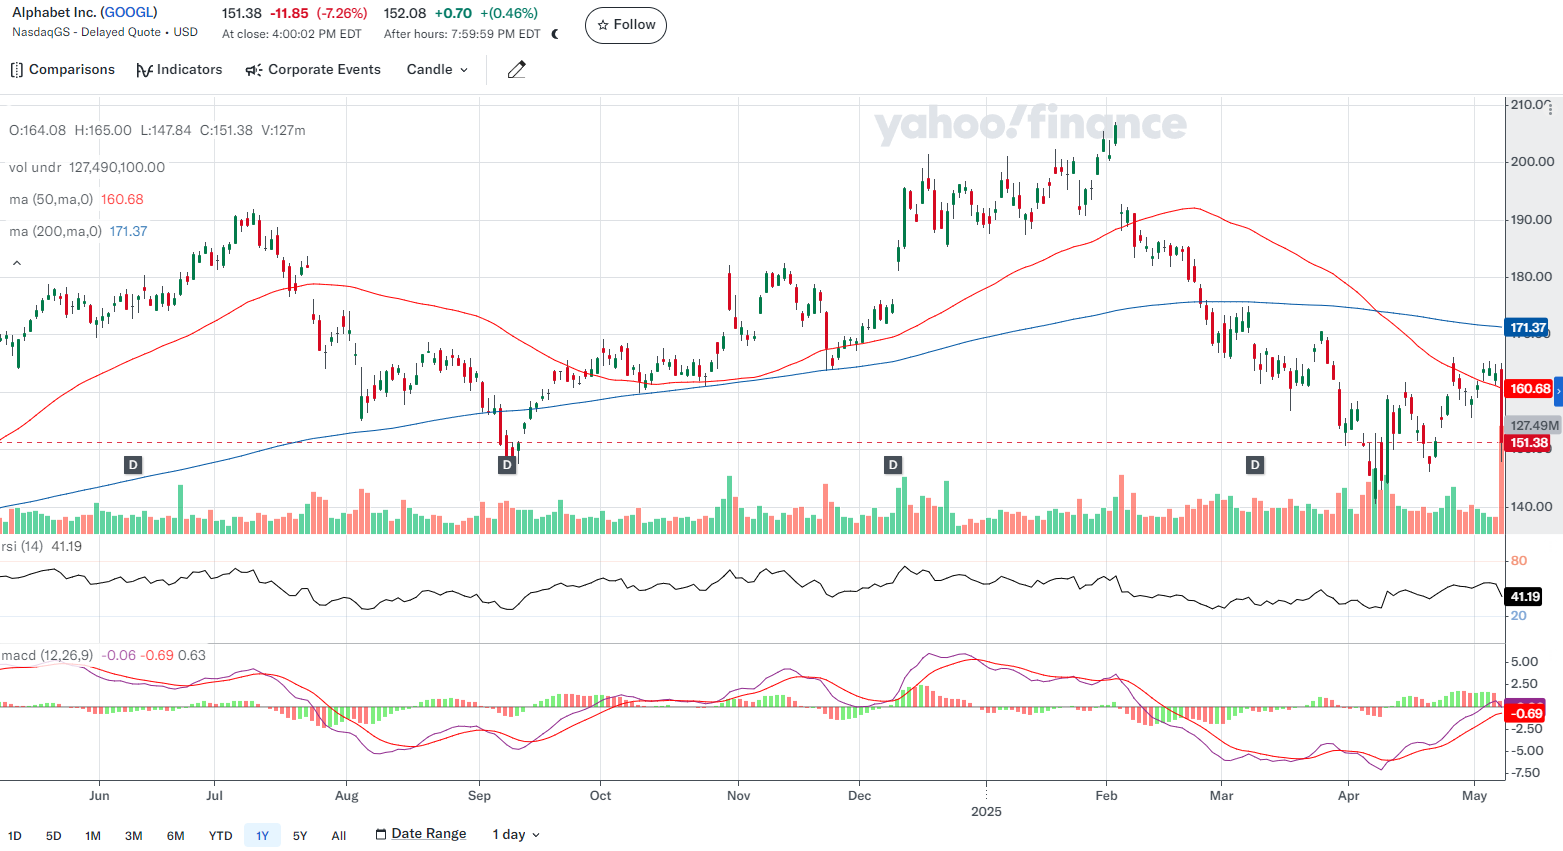Open the Indicators menu
Viewport: 1563px width, 851px height.
179,70
